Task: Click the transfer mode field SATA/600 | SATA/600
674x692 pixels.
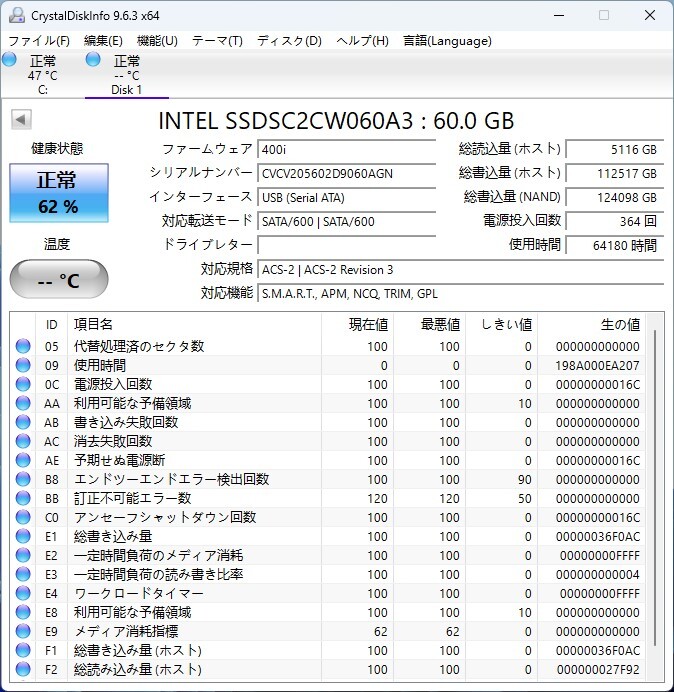Action: [347, 221]
